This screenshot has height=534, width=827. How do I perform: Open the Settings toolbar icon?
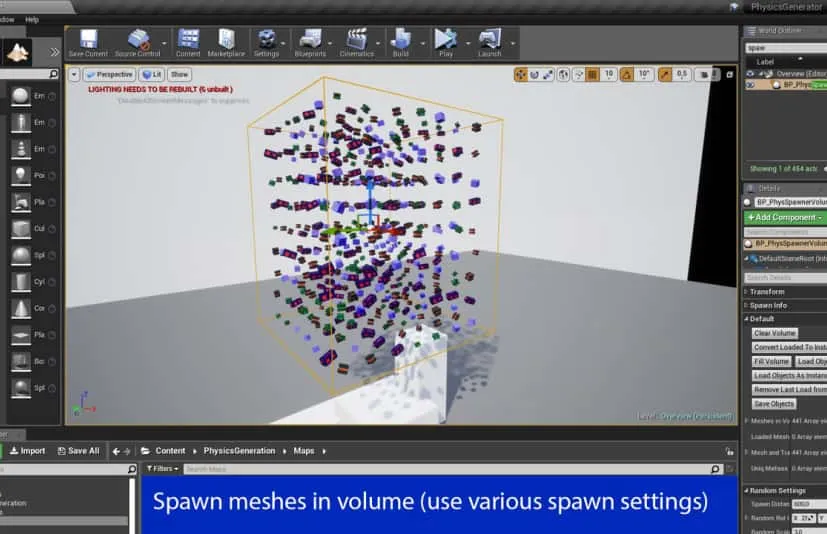pyautogui.click(x=266, y=43)
